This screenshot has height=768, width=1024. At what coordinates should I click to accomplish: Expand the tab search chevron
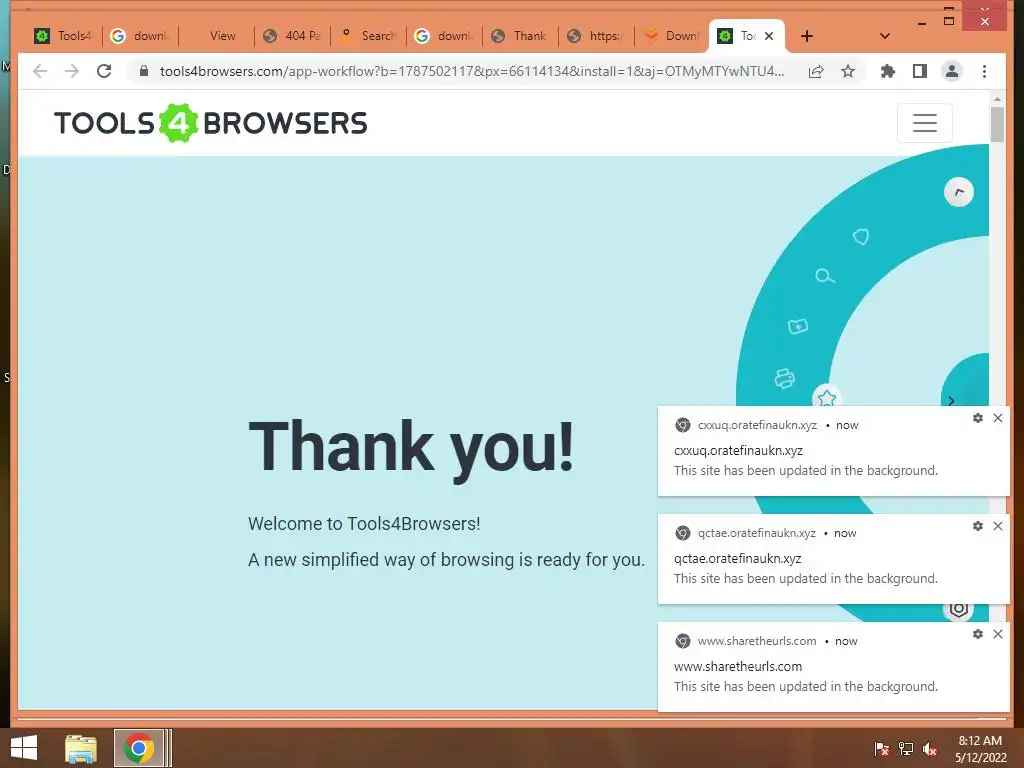(884, 36)
